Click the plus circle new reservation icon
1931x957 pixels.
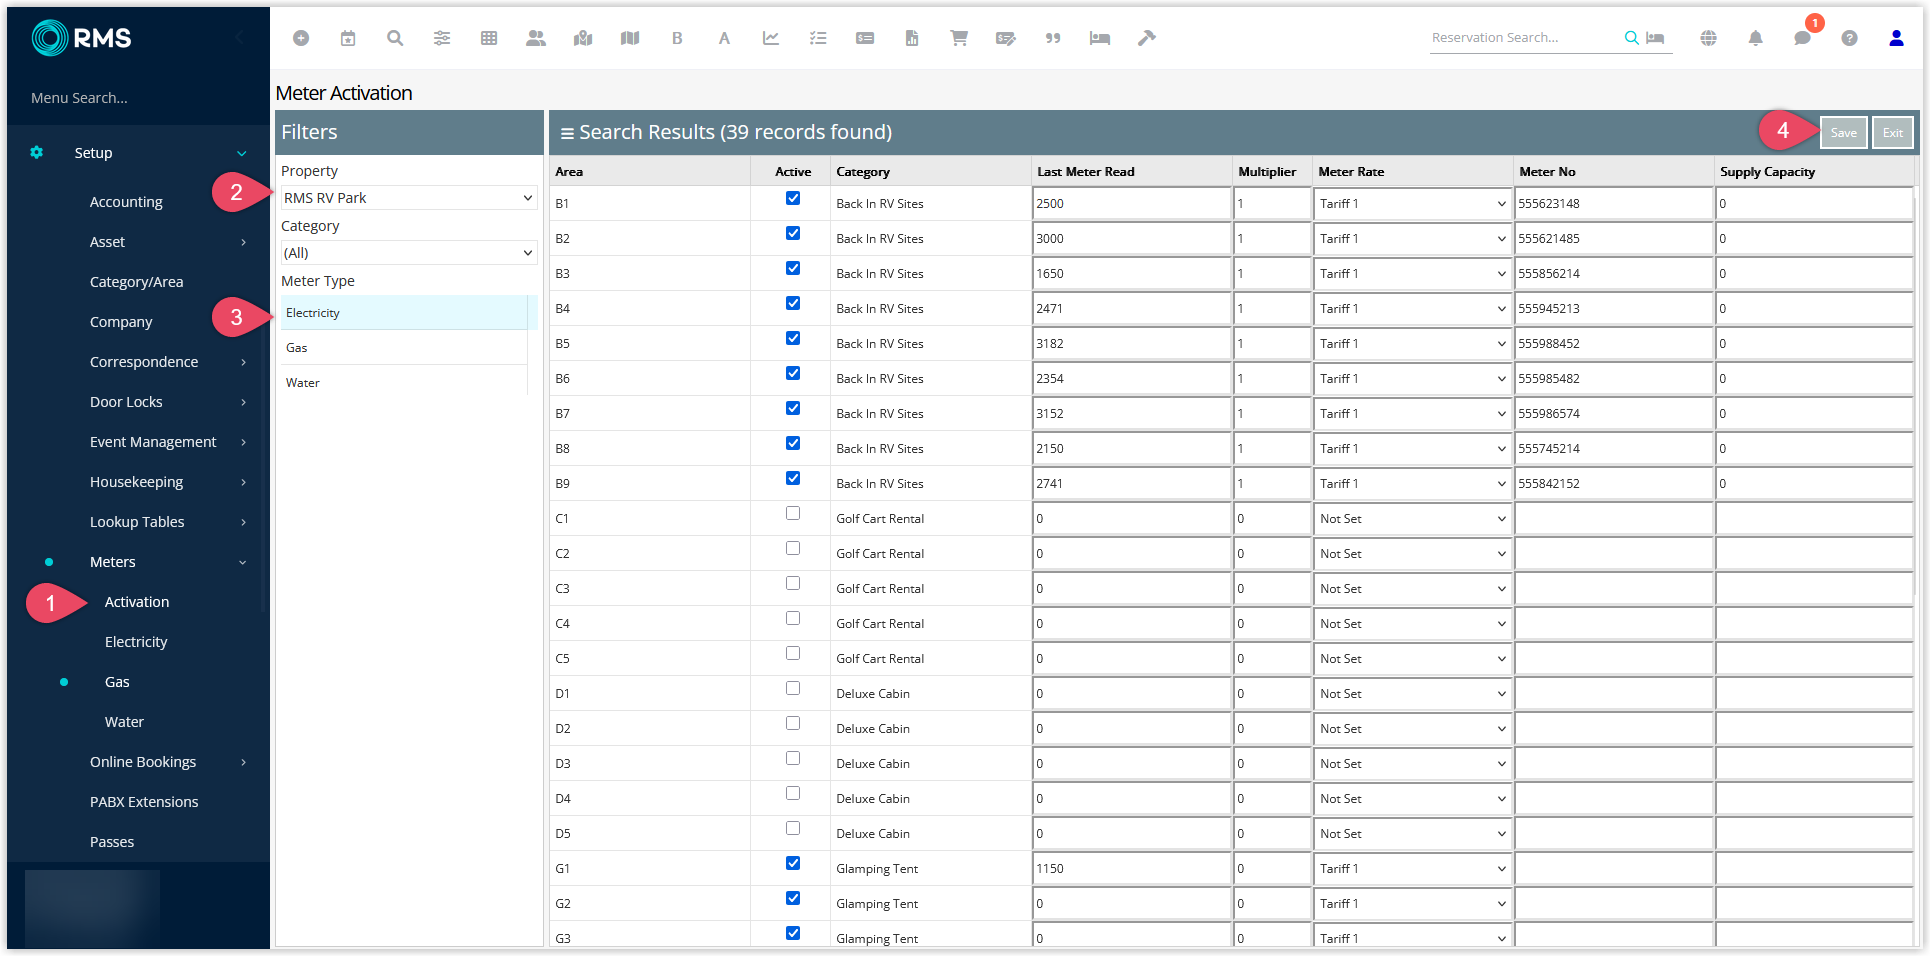click(301, 38)
